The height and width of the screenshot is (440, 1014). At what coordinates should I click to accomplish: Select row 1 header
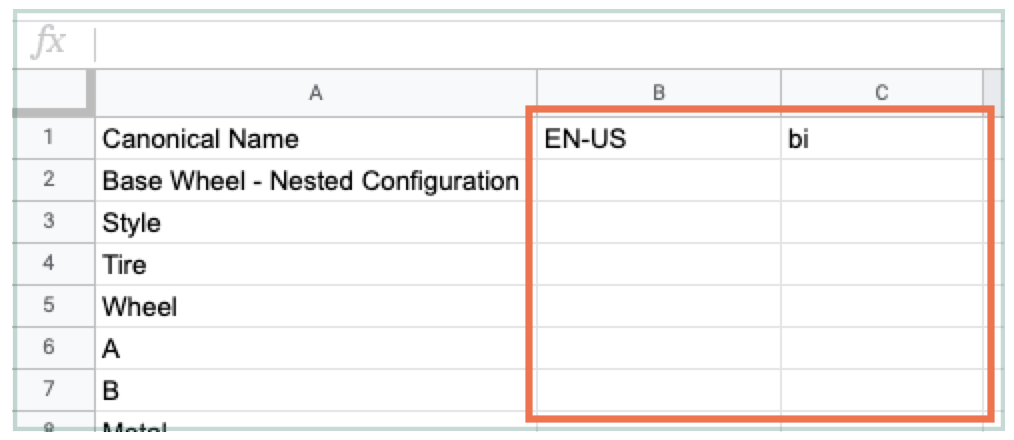[50, 138]
